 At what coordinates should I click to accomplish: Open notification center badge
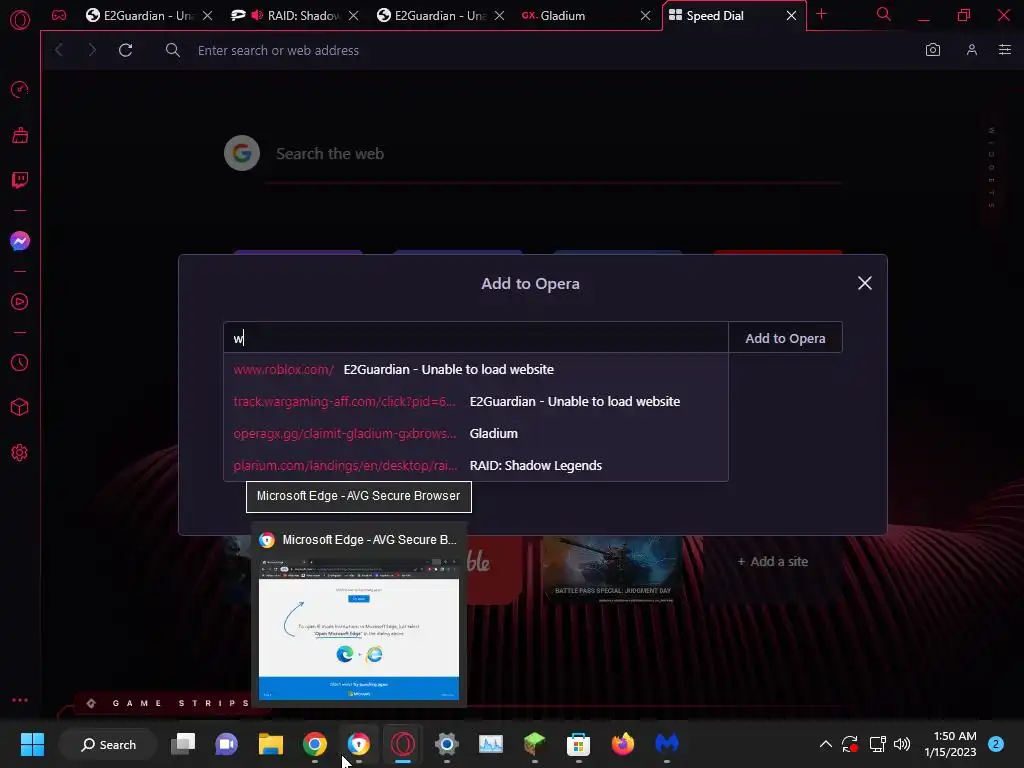(996, 744)
